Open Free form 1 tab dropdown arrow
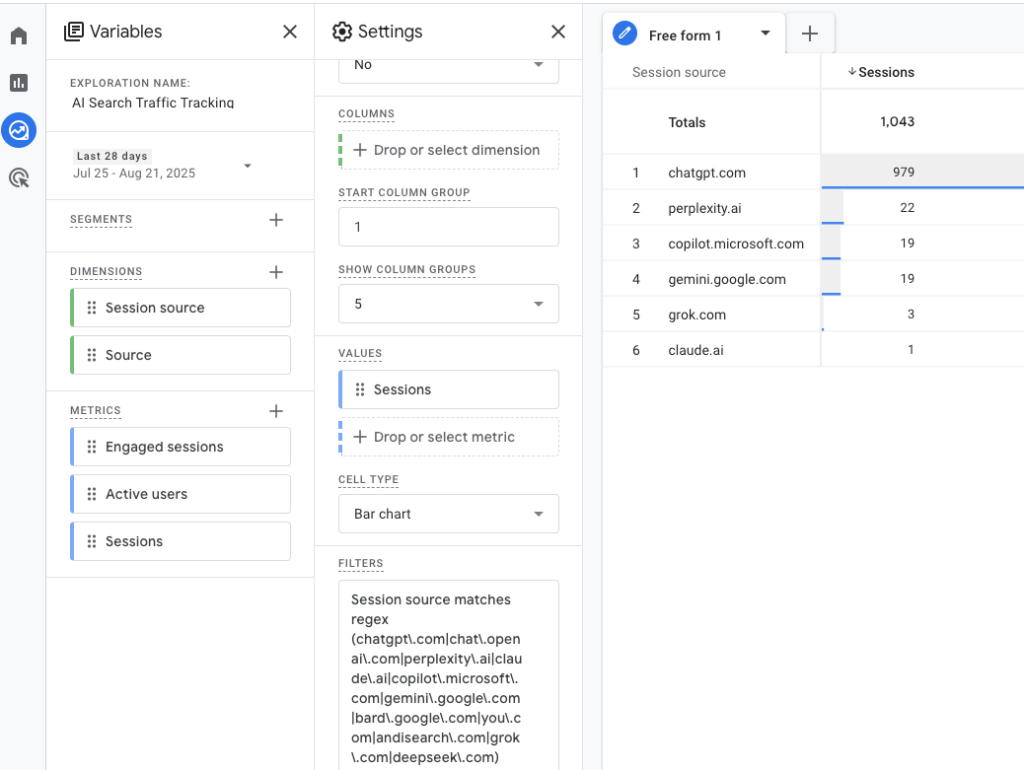The width and height of the screenshot is (1024, 770). (765, 34)
